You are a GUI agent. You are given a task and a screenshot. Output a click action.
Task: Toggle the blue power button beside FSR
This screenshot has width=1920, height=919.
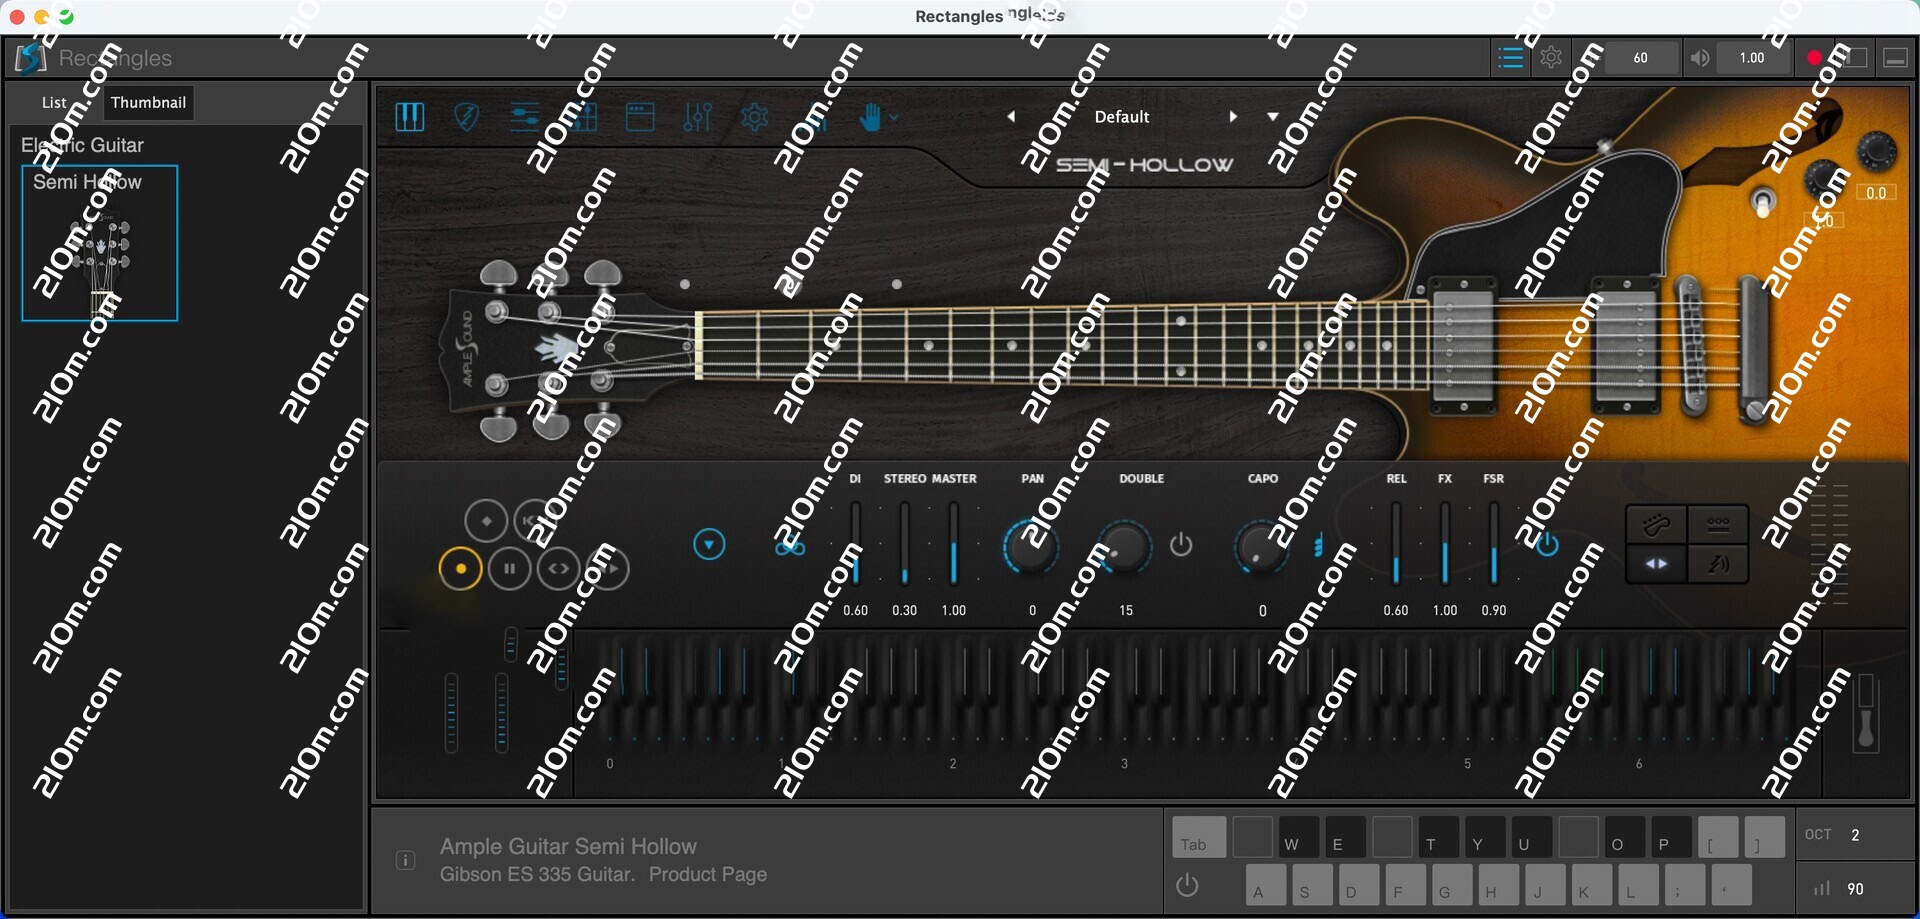1547,545
